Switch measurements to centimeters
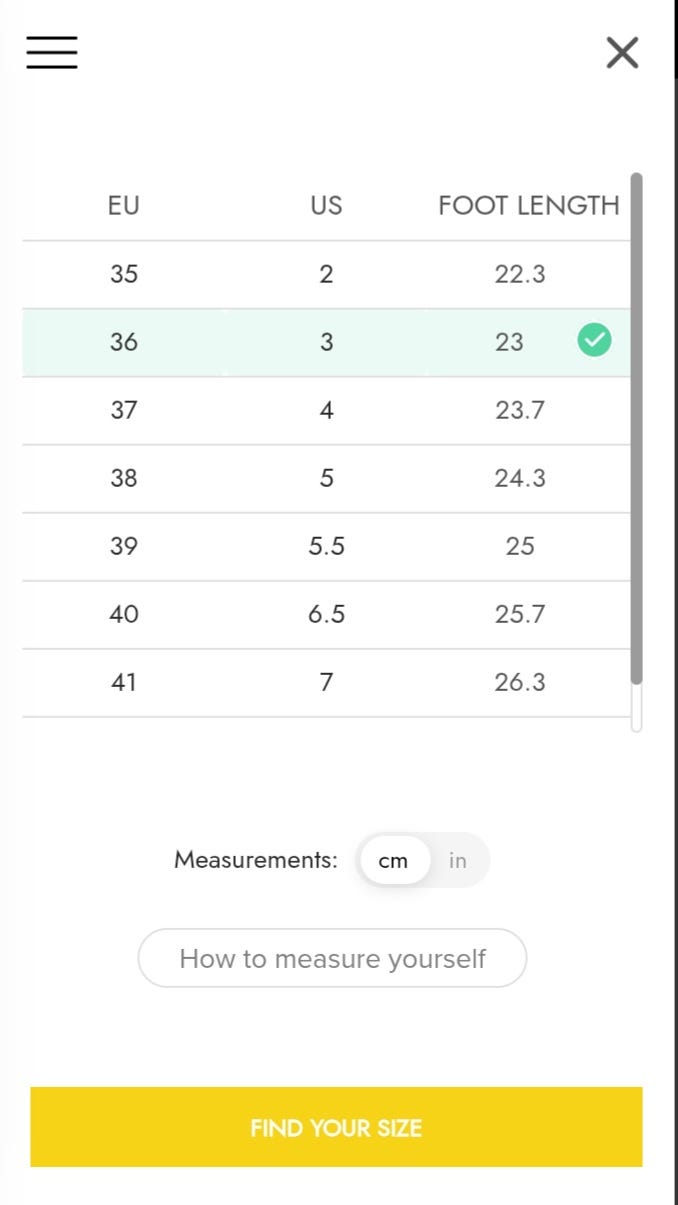Viewport: 678px width, 1205px height. [394, 860]
